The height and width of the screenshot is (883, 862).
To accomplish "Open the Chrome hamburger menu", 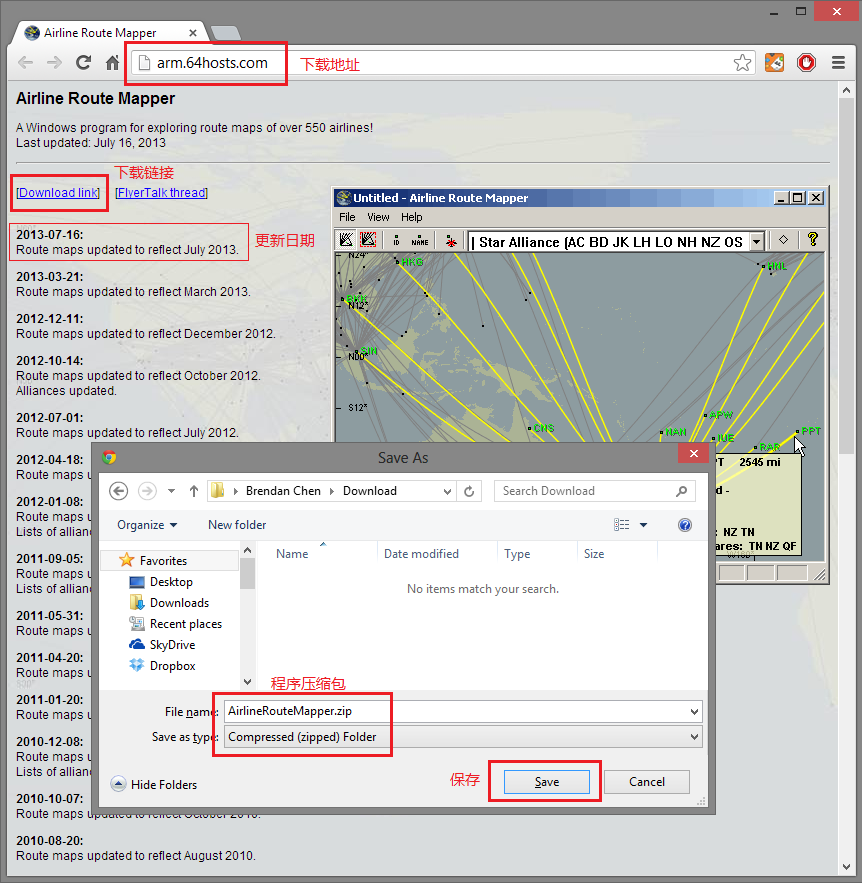I will pos(838,63).
